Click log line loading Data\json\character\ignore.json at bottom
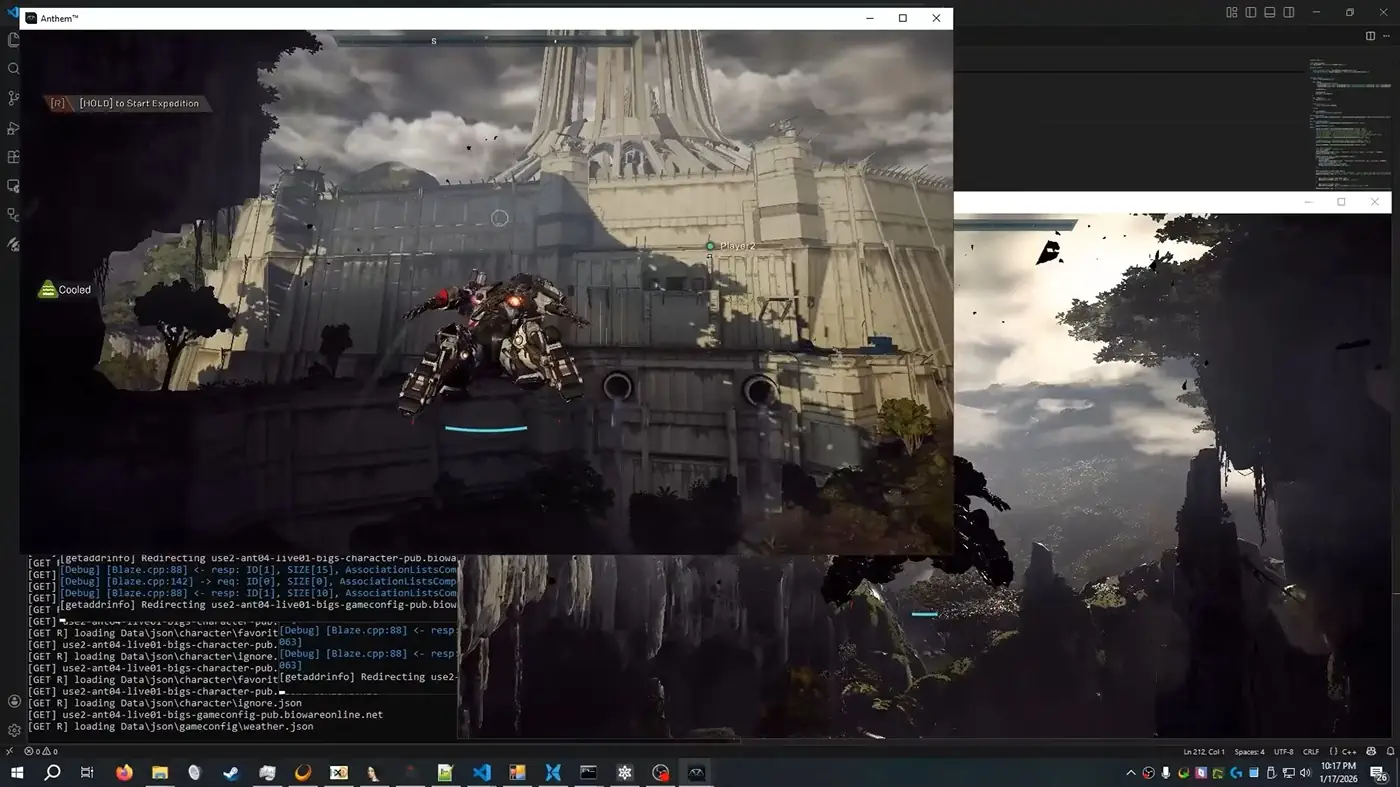The image size is (1400, 787). tap(165, 703)
